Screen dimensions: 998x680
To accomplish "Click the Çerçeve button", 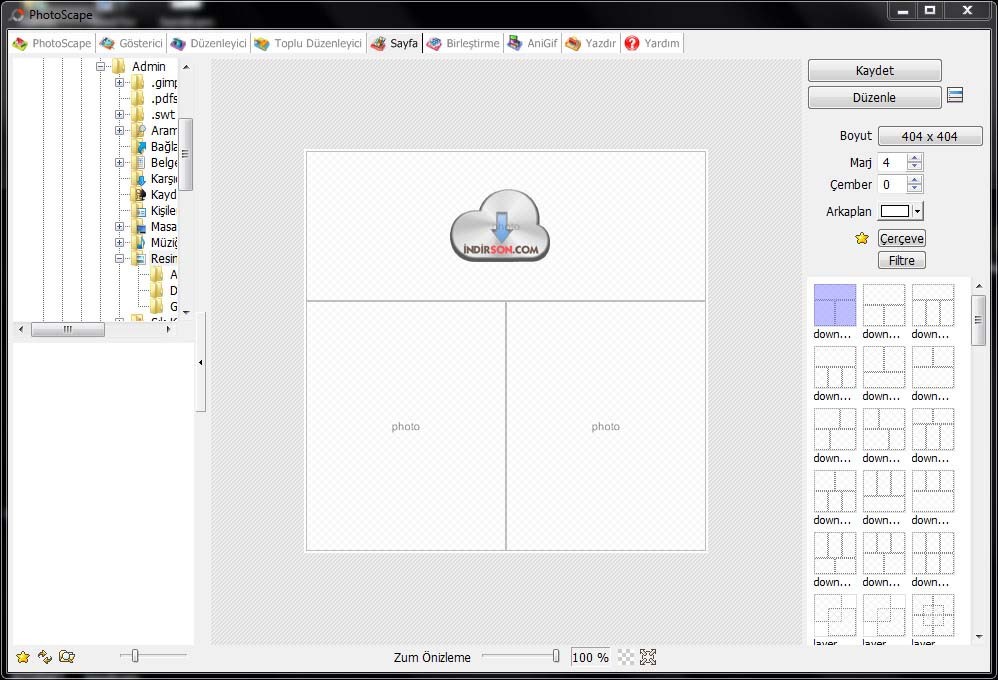I will click(901, 238).
